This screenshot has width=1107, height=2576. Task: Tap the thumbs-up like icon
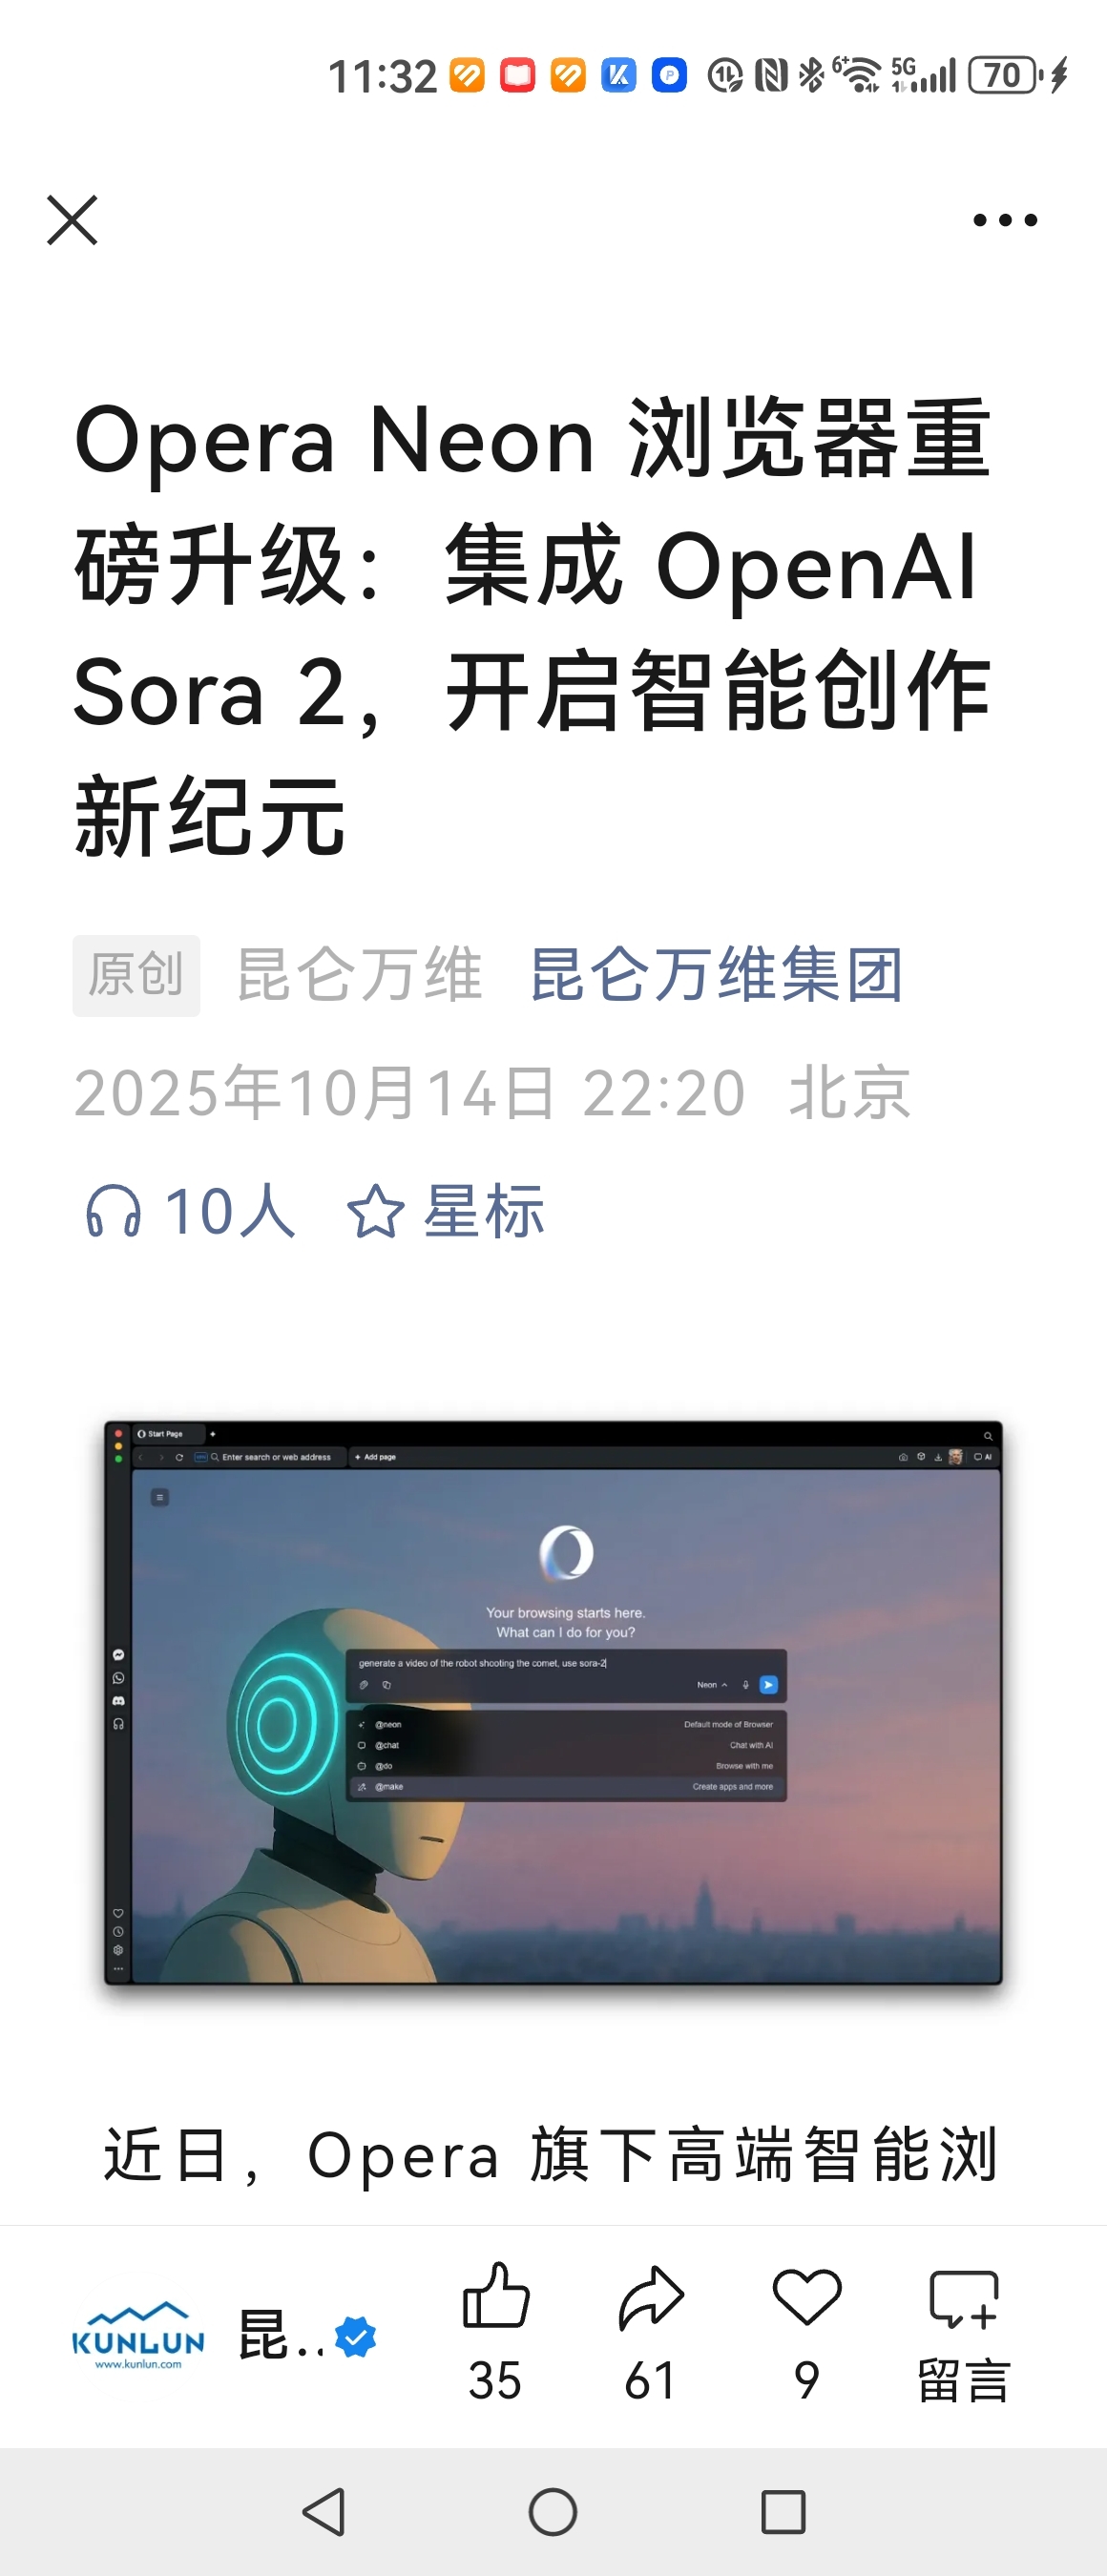(x=496, y=2295)
